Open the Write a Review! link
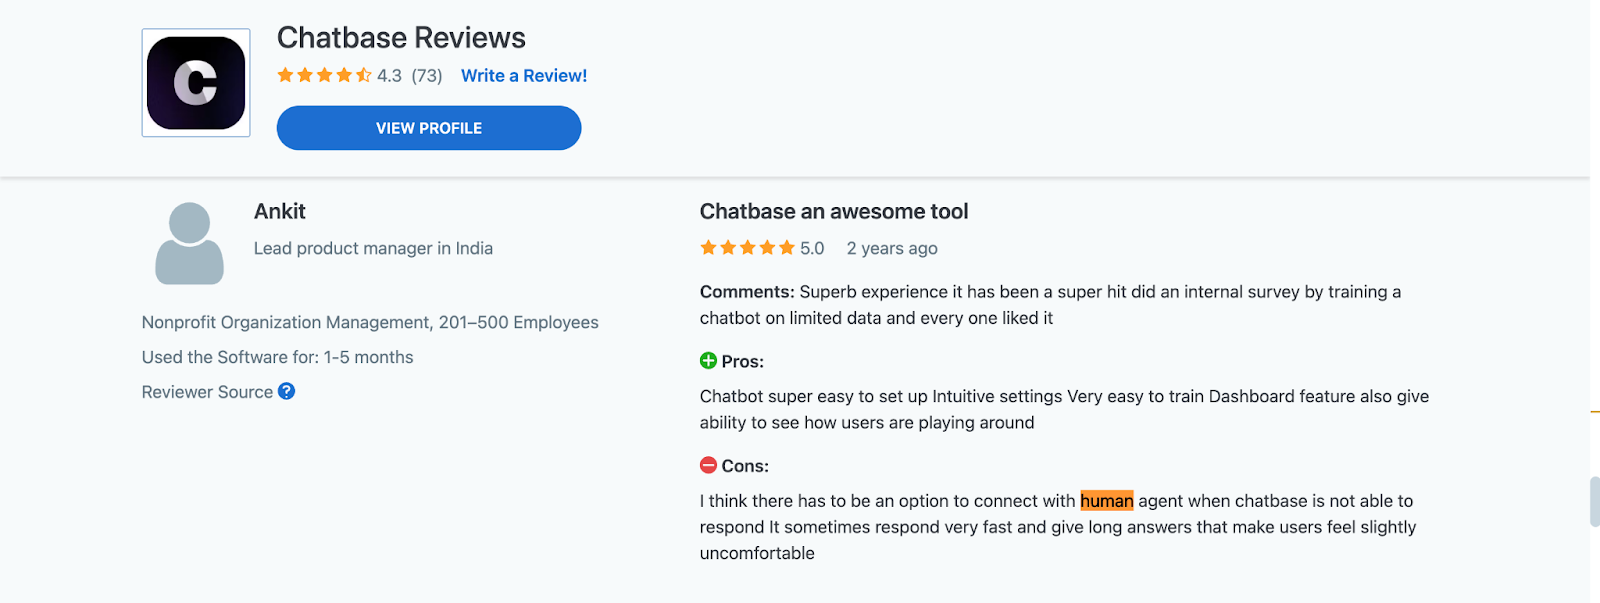The width and height of the screenshot is (1600, 603). click(524, 76)
